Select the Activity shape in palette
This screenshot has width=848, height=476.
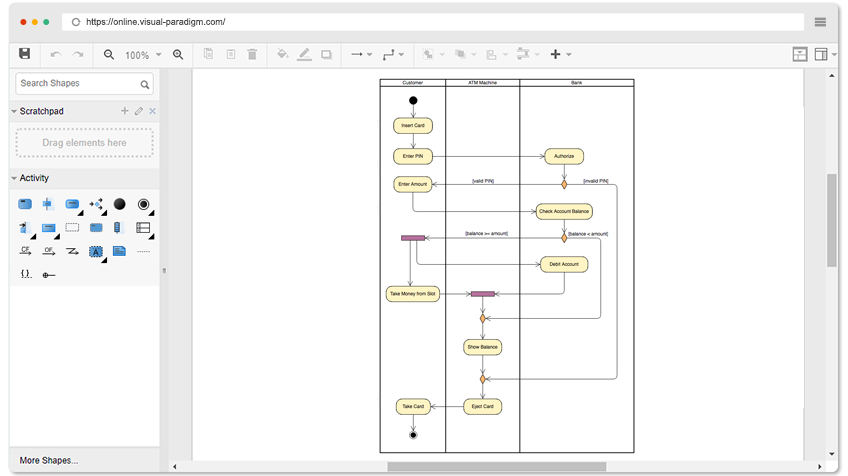coord(25,204)
